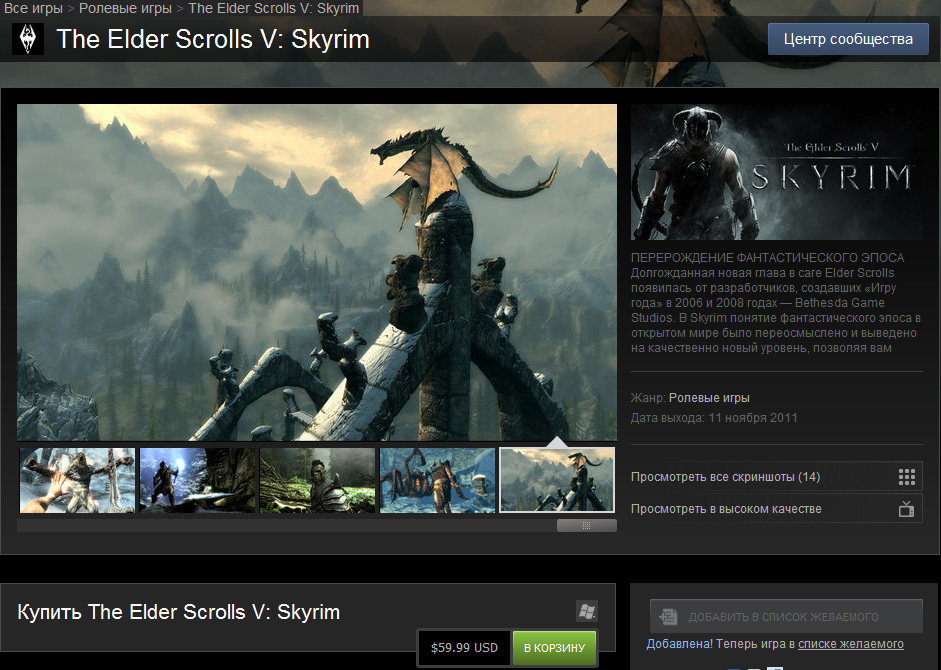Click the screenshot strip scrollbar handle
This screenshot has height=670, width=941.
click(586, 525)
